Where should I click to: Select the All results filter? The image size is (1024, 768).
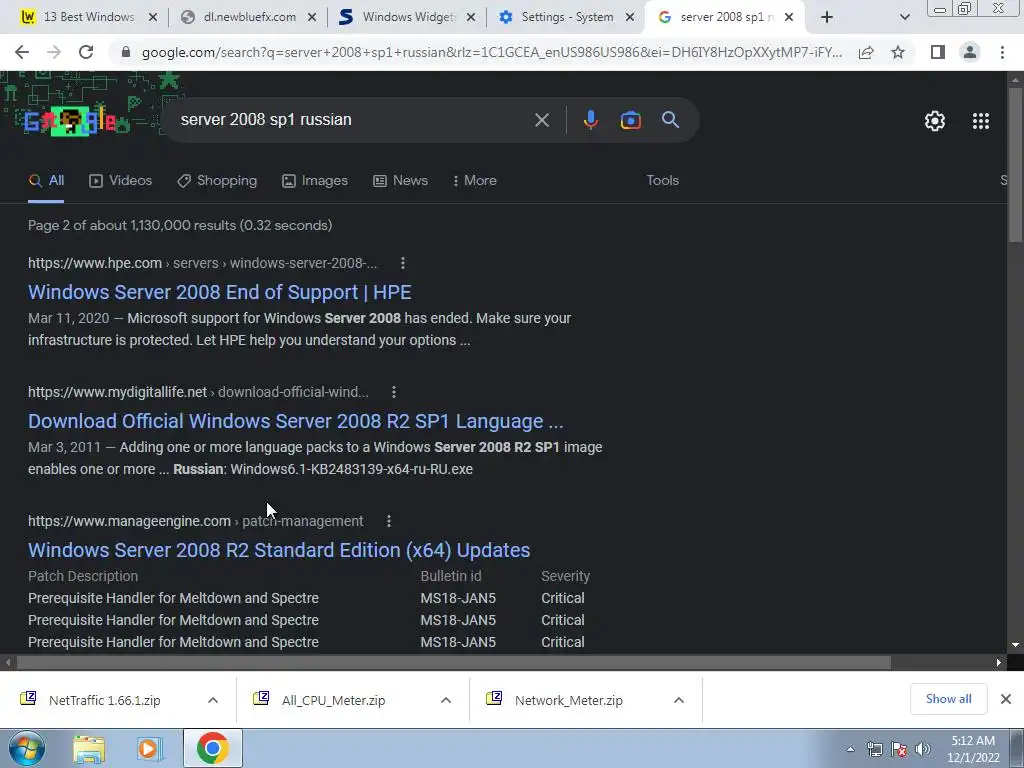point(46,181)
